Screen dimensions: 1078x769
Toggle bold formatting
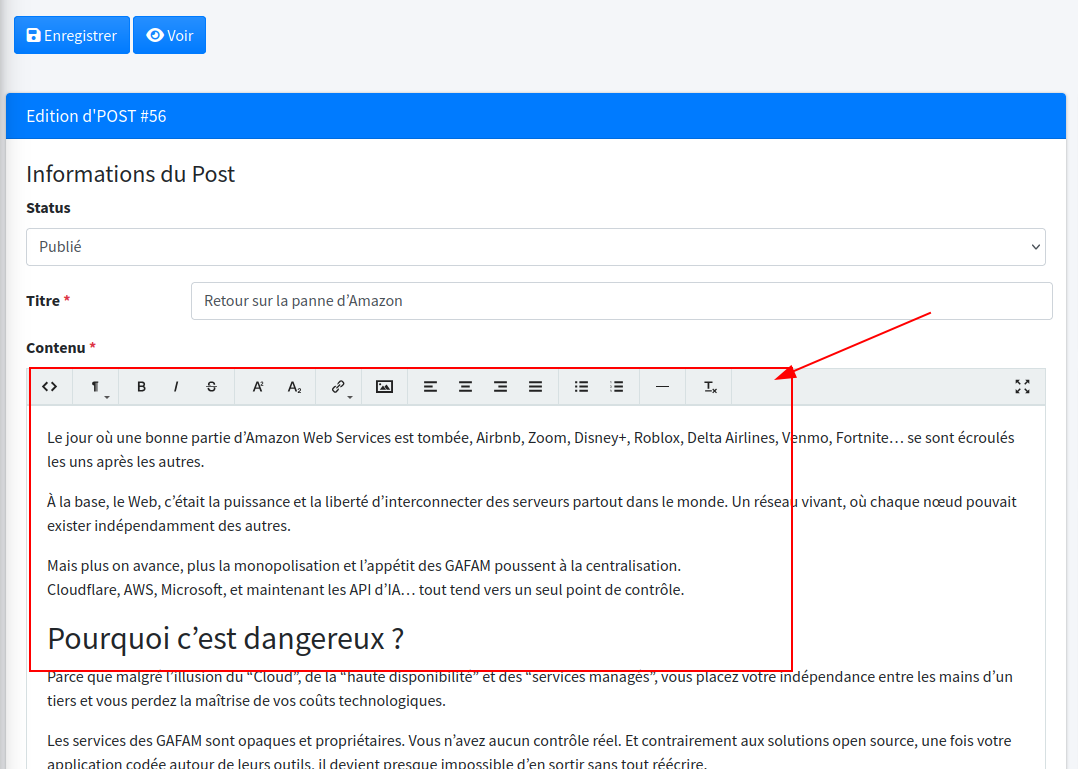pyautogui.click(x=141, y=387)
